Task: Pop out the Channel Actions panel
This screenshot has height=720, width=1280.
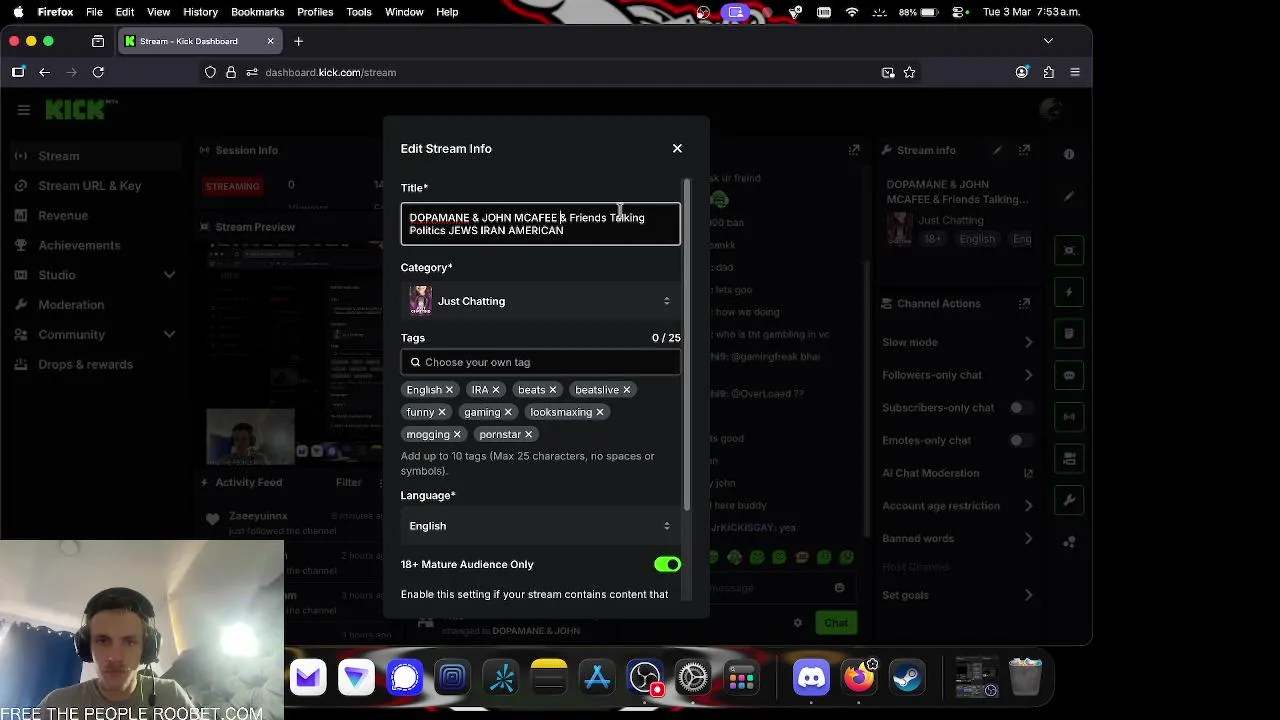Action: coord(1024,303)
